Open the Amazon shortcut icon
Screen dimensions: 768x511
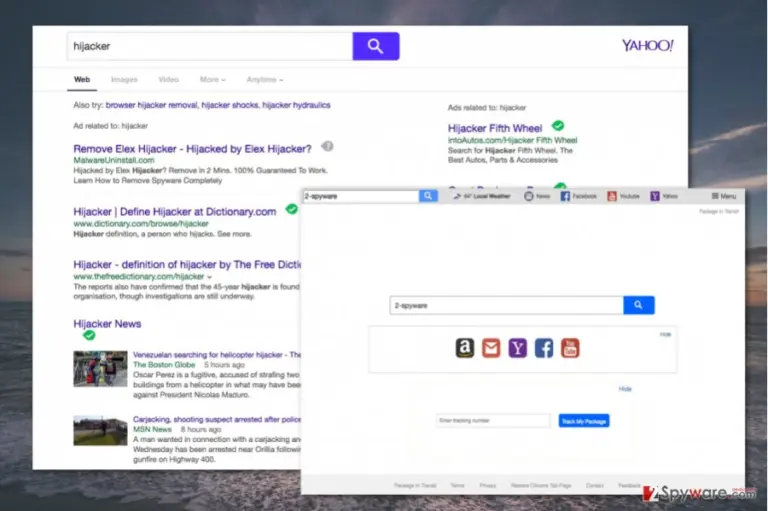point(465,348)
